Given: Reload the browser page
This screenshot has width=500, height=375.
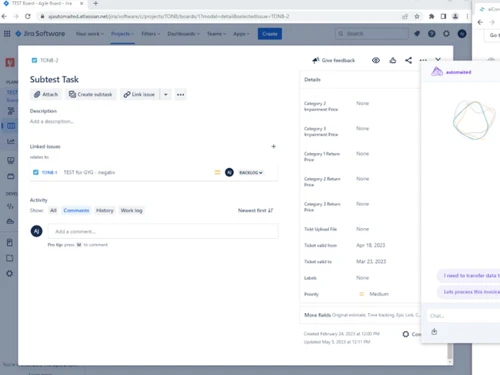Looking at the screenshot, I should coord(28,16).
